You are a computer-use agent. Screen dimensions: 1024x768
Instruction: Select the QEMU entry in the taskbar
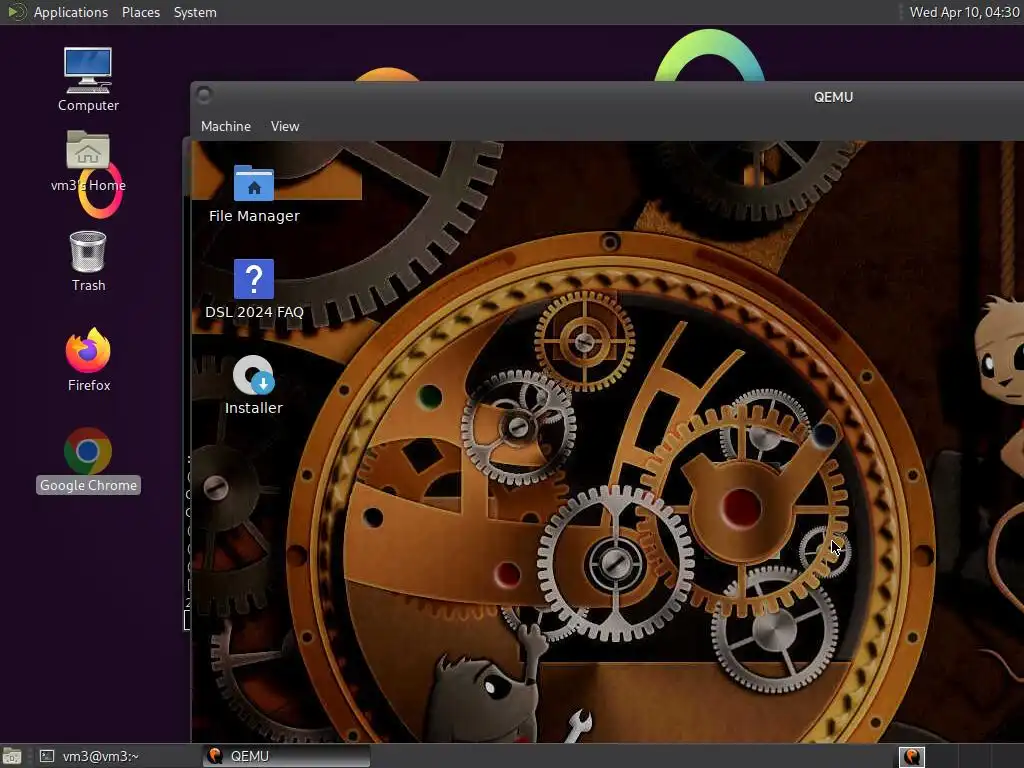286,756
